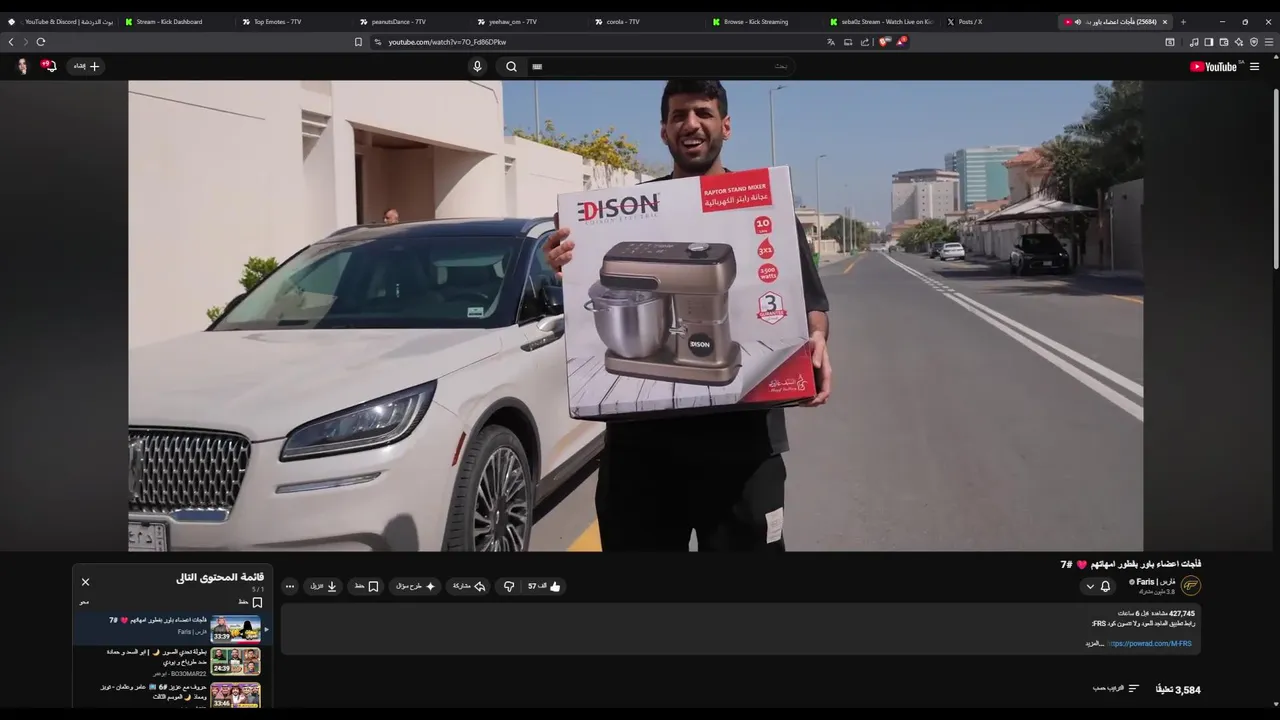The height and width of the screenshot is (720, 1280).
Task: Like the video with thumbs-up
Action: (545, 586)
